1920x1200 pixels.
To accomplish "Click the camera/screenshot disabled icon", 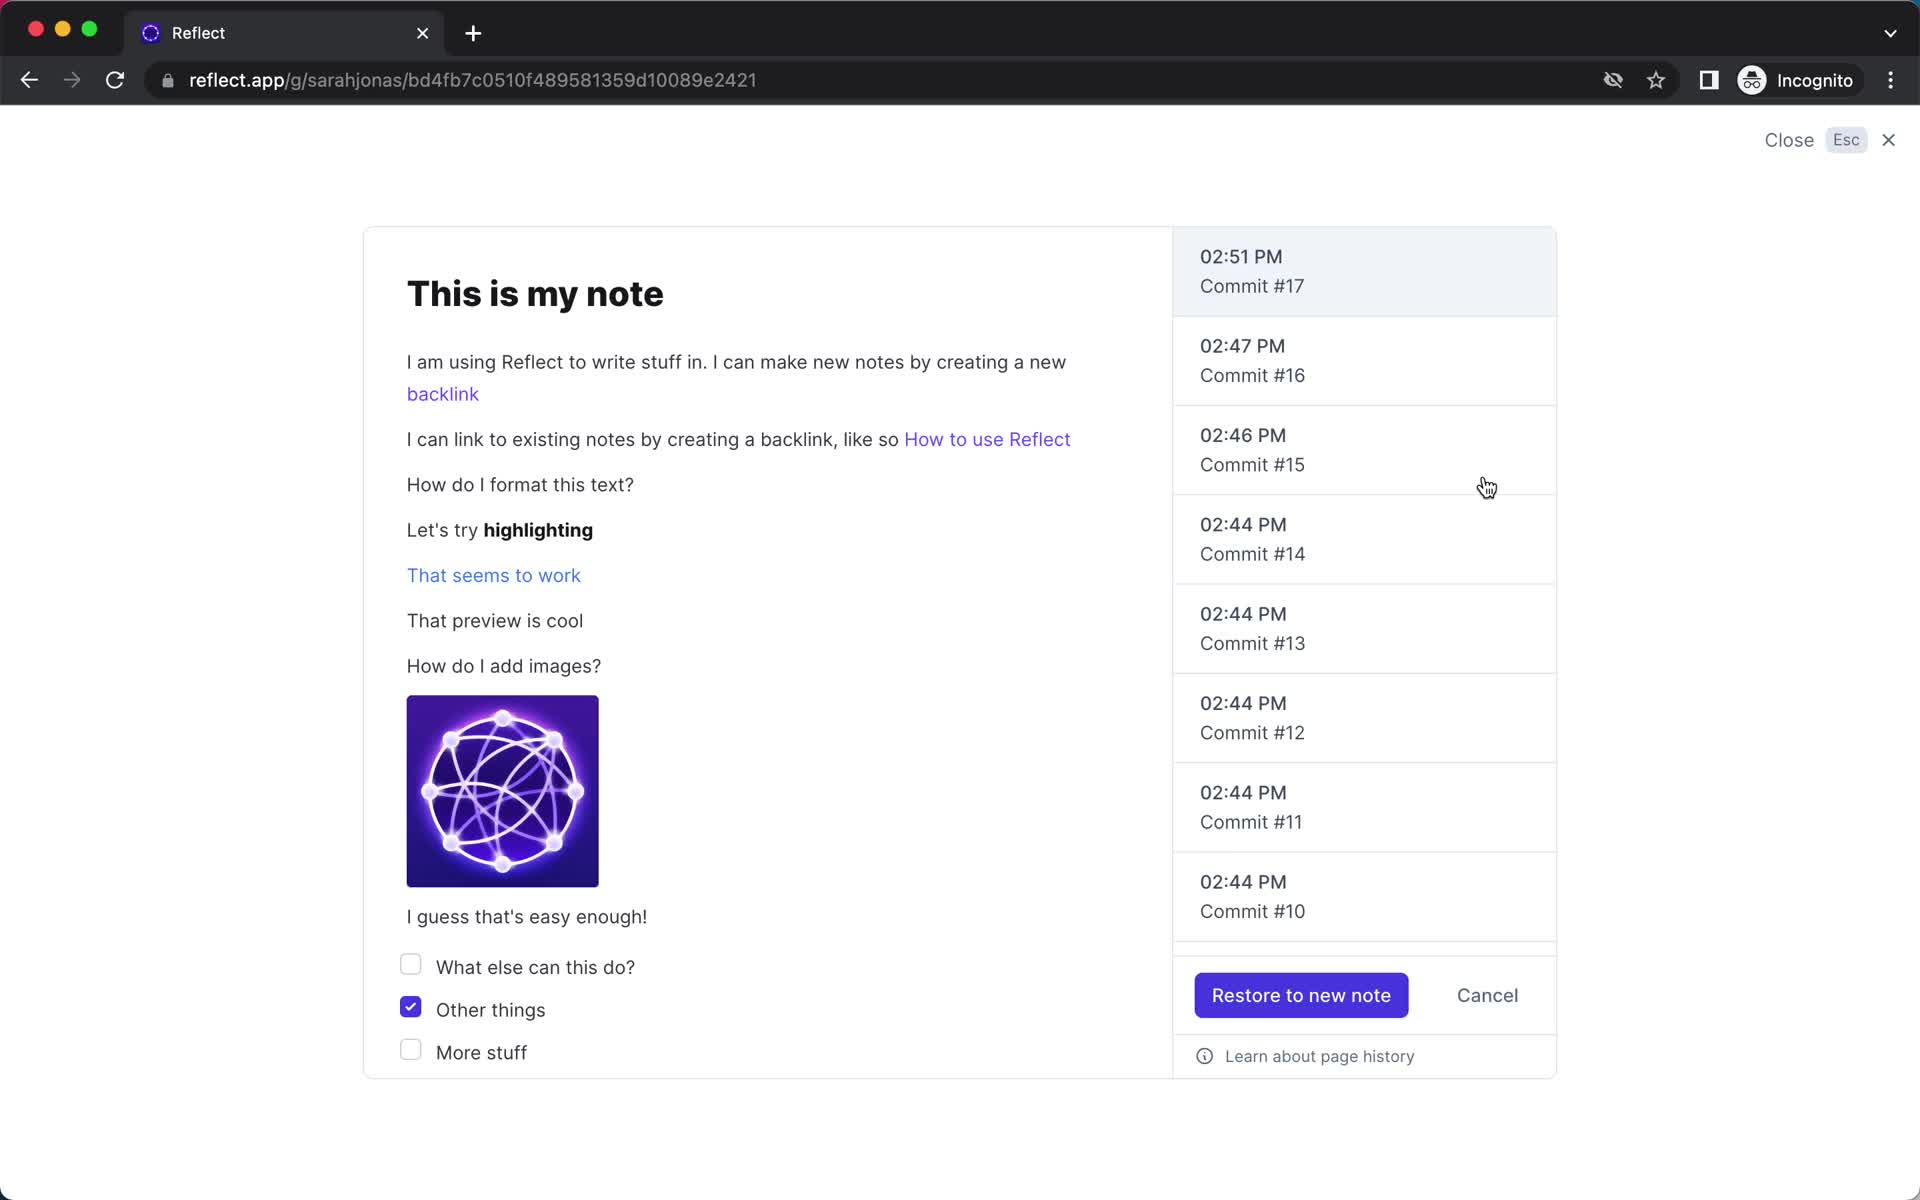I will [x=1613, y=79].
